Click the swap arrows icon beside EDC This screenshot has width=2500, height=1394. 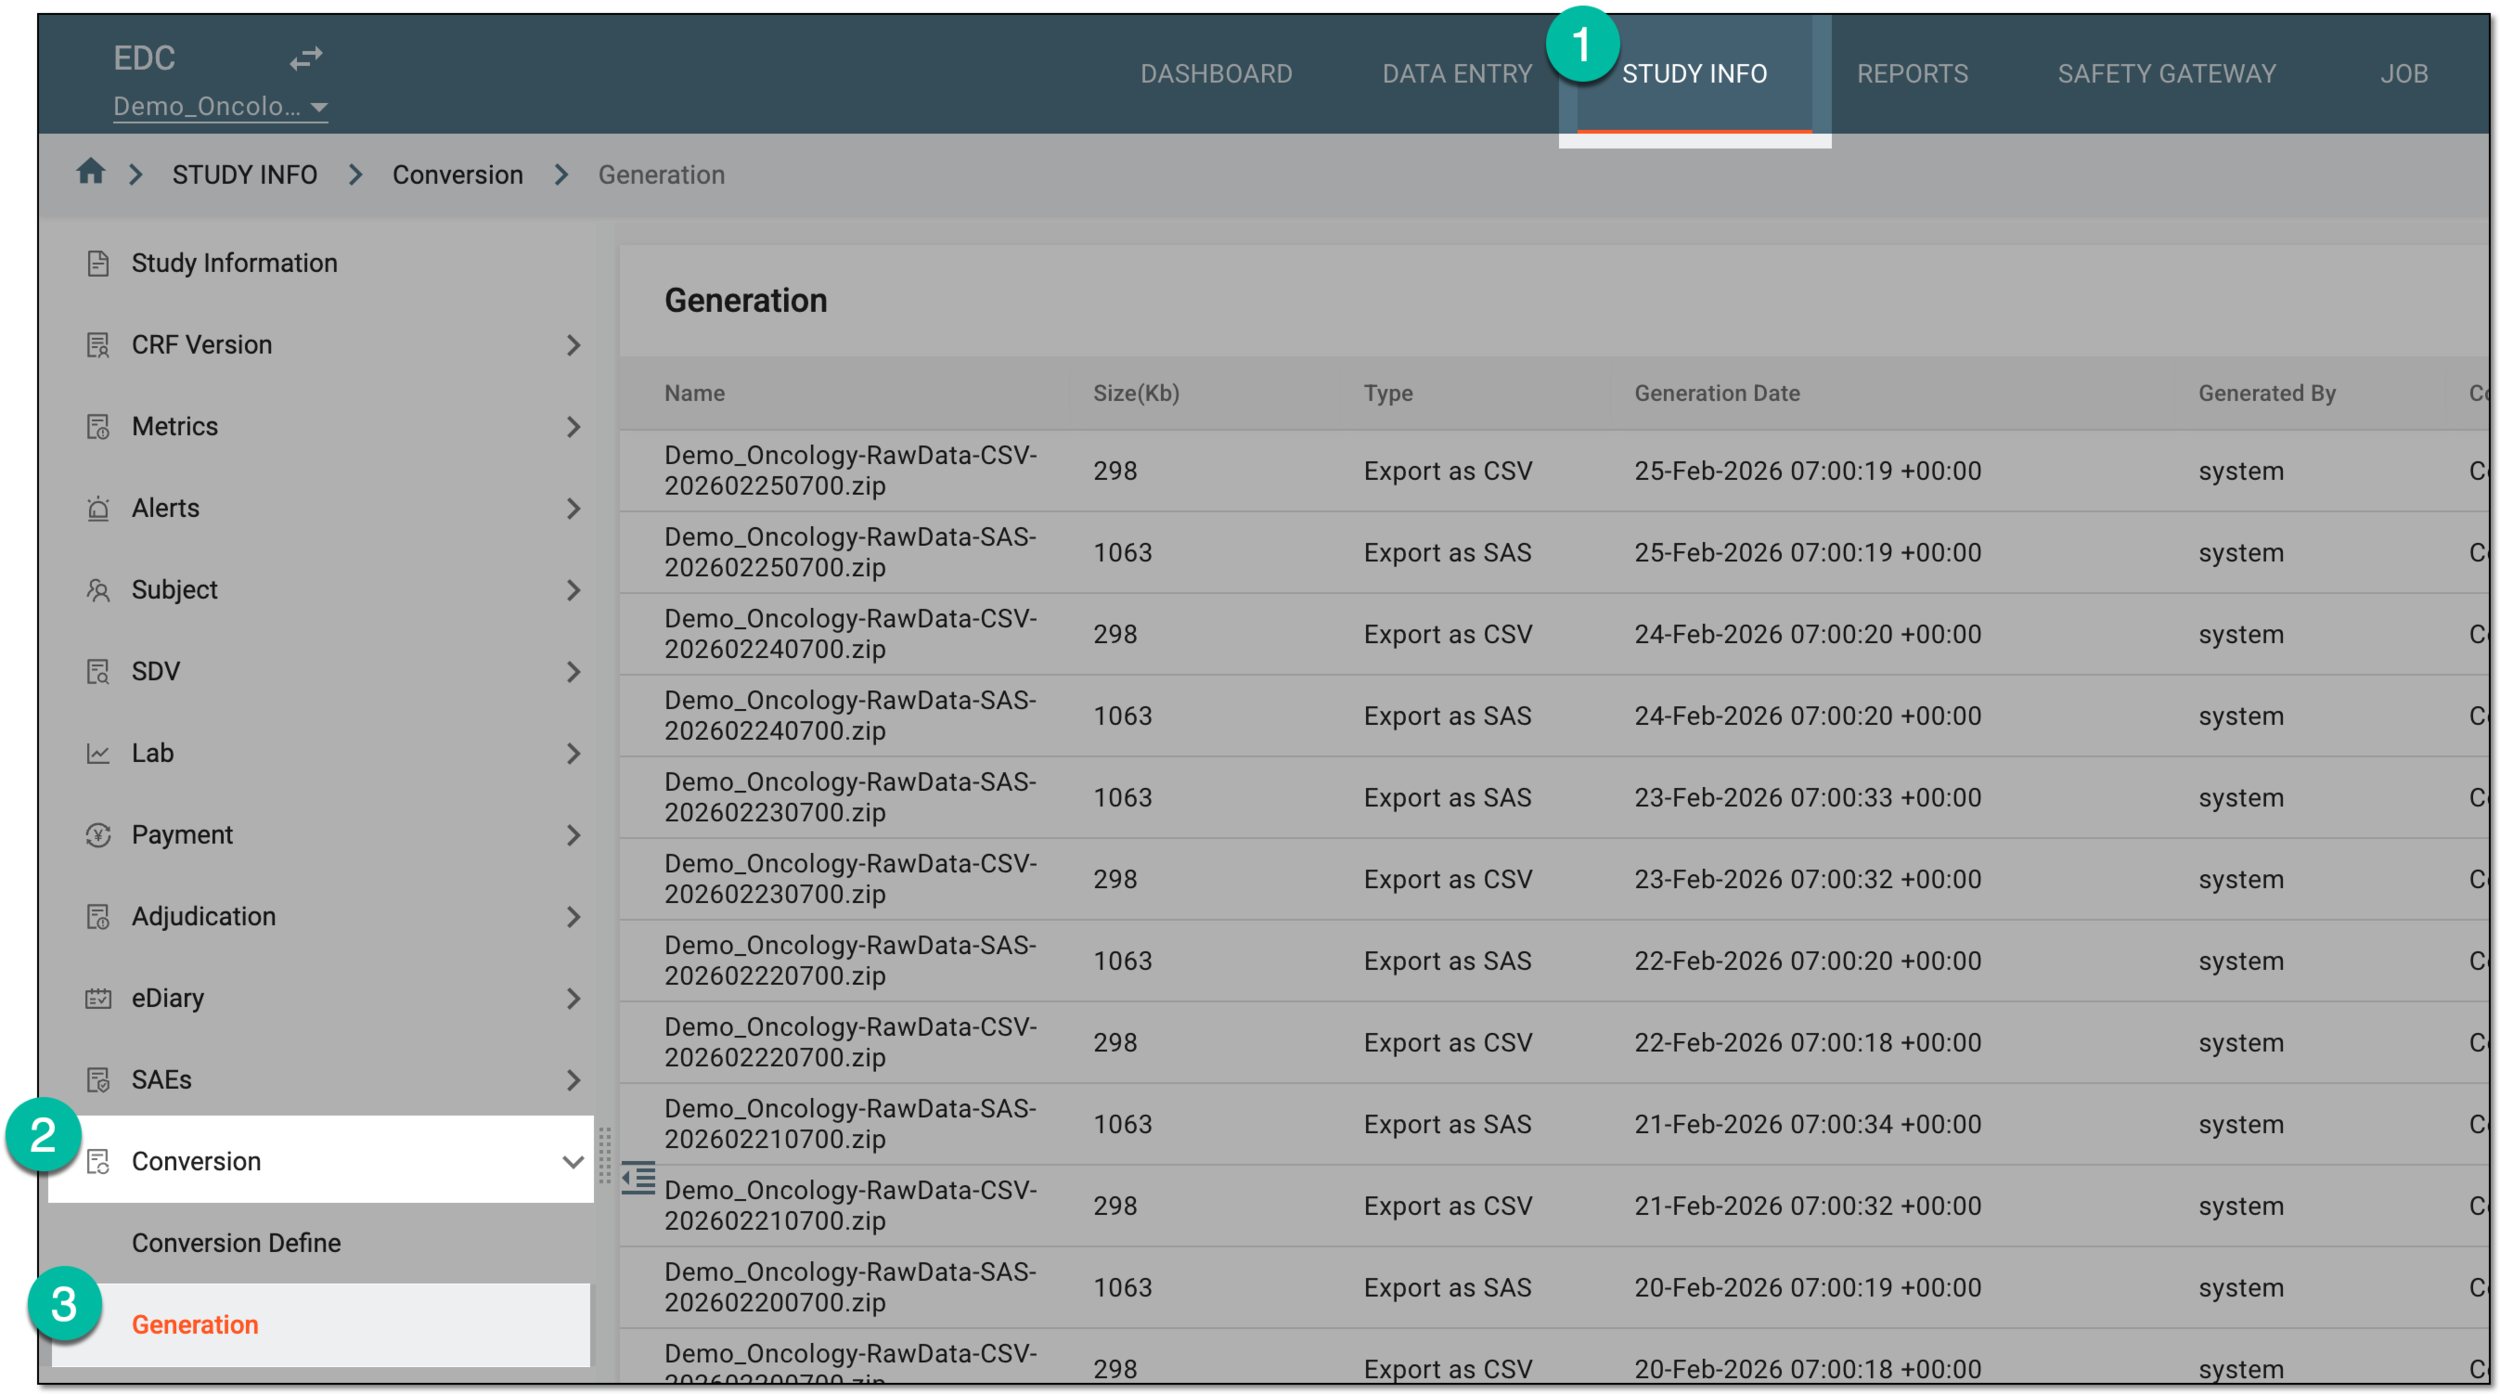point(306,58)
